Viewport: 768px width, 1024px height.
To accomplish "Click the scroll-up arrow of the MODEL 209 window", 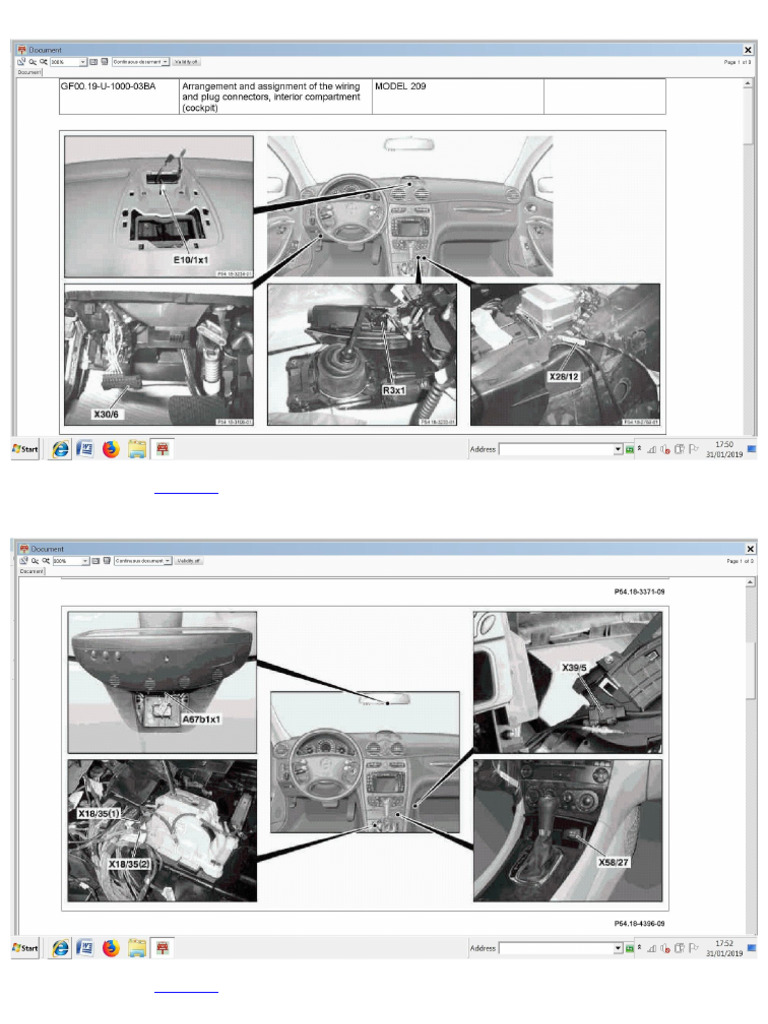I will (x=748, y=84).
